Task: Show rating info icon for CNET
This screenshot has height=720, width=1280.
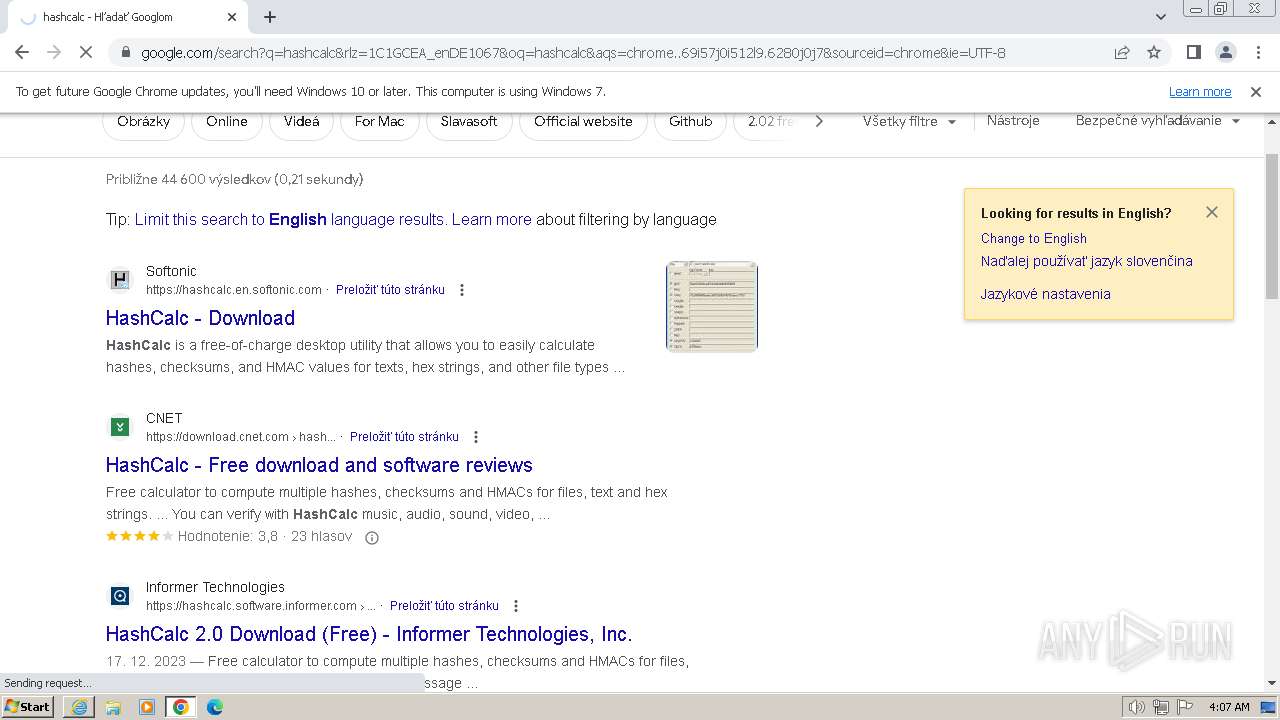Action: 372,538
